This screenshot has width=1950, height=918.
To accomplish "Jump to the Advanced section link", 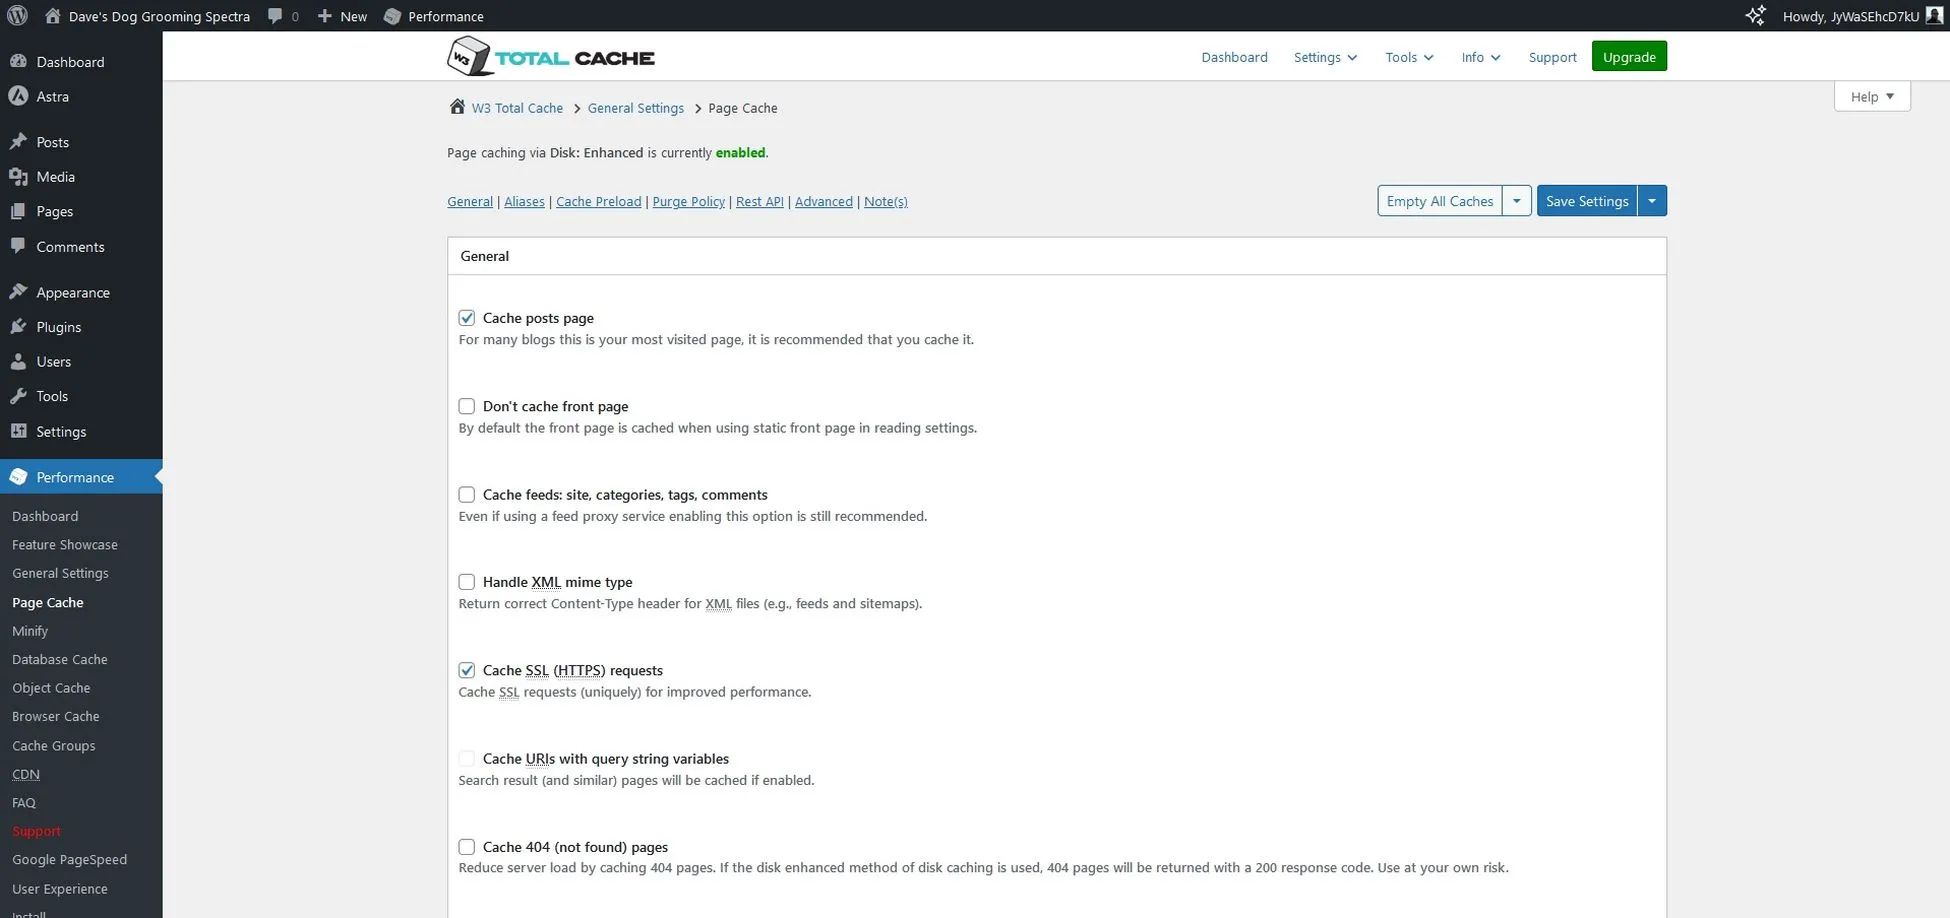I will coord(824,201).
